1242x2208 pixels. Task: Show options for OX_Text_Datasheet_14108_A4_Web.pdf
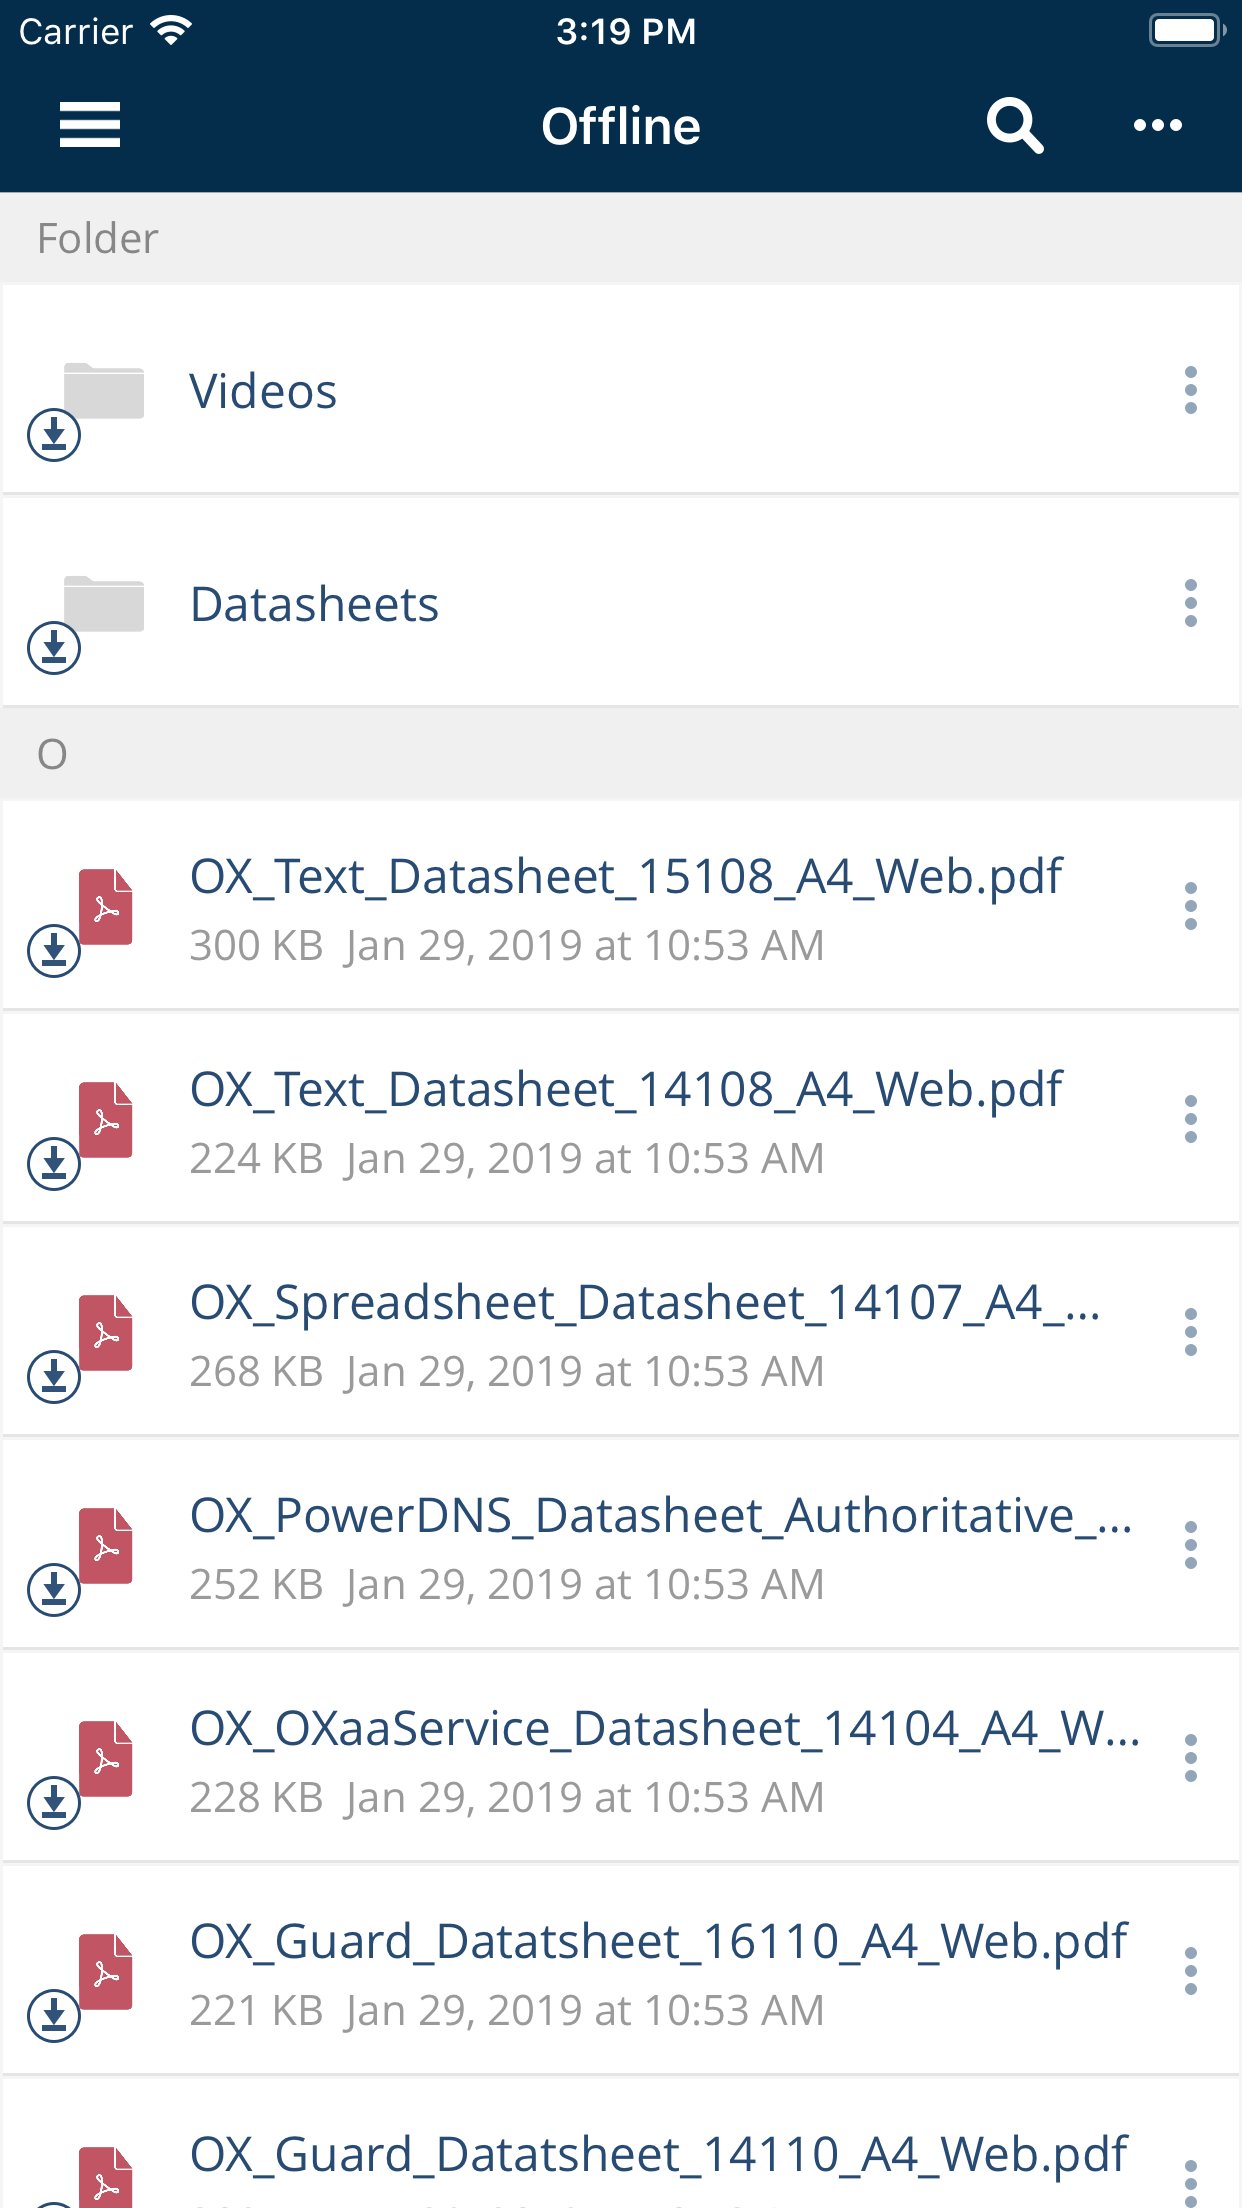pyautogui.click(x=1190, y=1119)
